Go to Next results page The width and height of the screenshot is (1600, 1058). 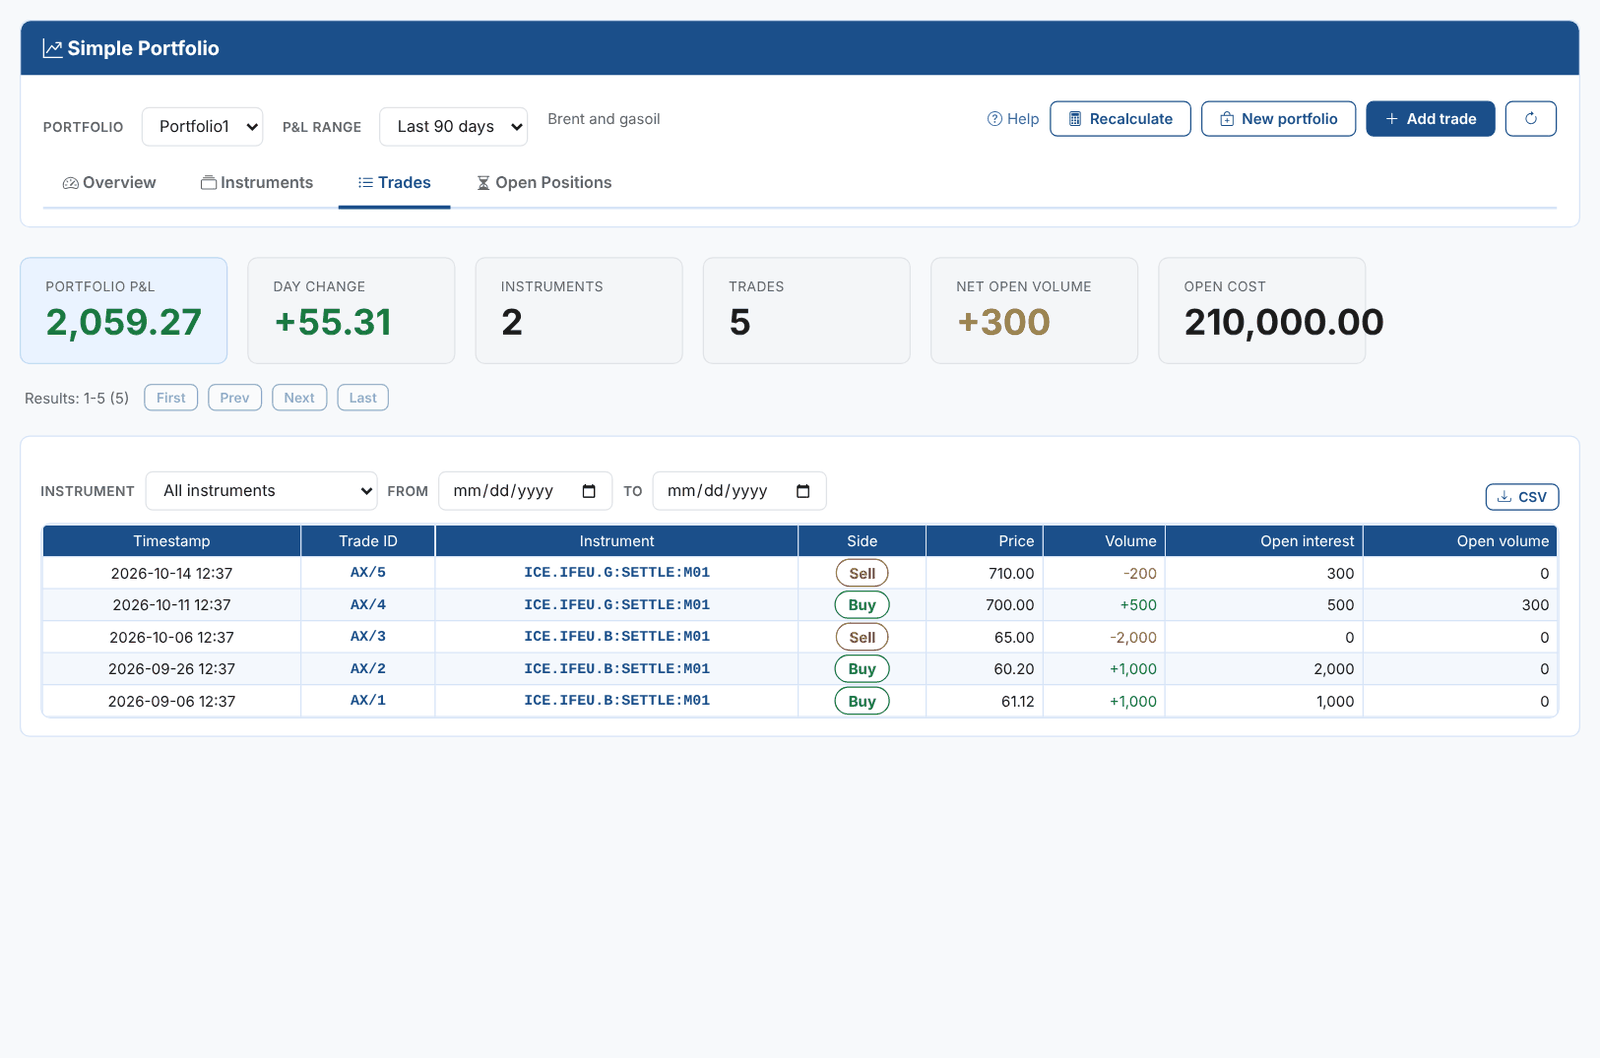click(x=299, y=398)
